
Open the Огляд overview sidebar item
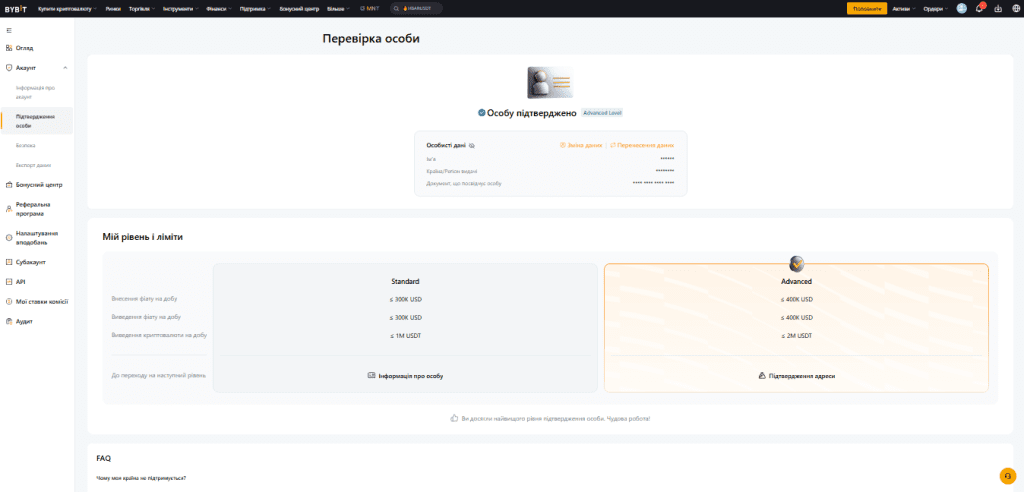(x=24, y=48)
